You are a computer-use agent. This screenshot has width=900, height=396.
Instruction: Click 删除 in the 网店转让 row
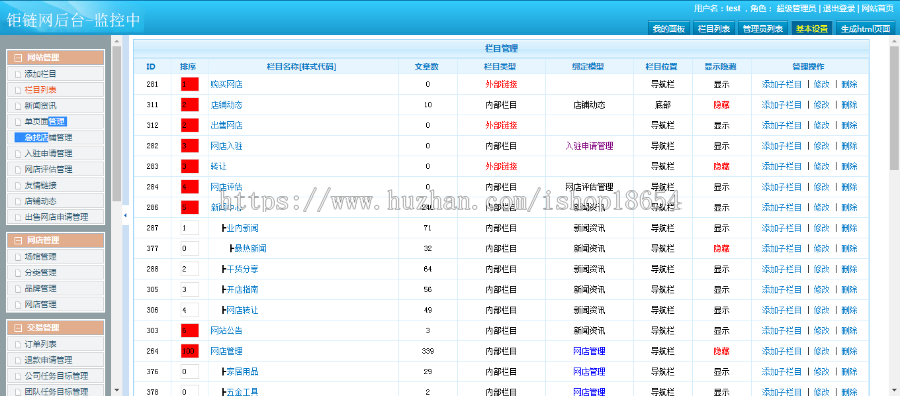pos(849,310)
